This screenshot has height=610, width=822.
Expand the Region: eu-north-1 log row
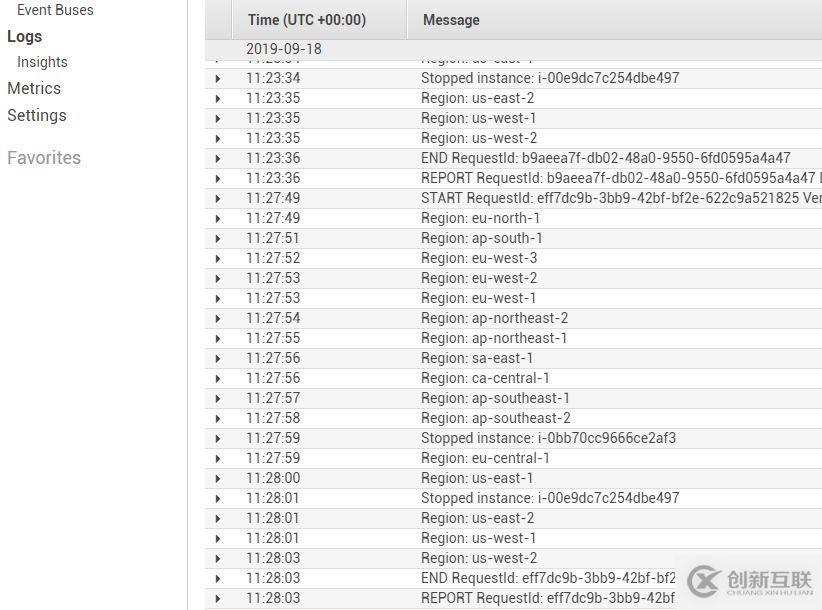[x=218, y=219]
